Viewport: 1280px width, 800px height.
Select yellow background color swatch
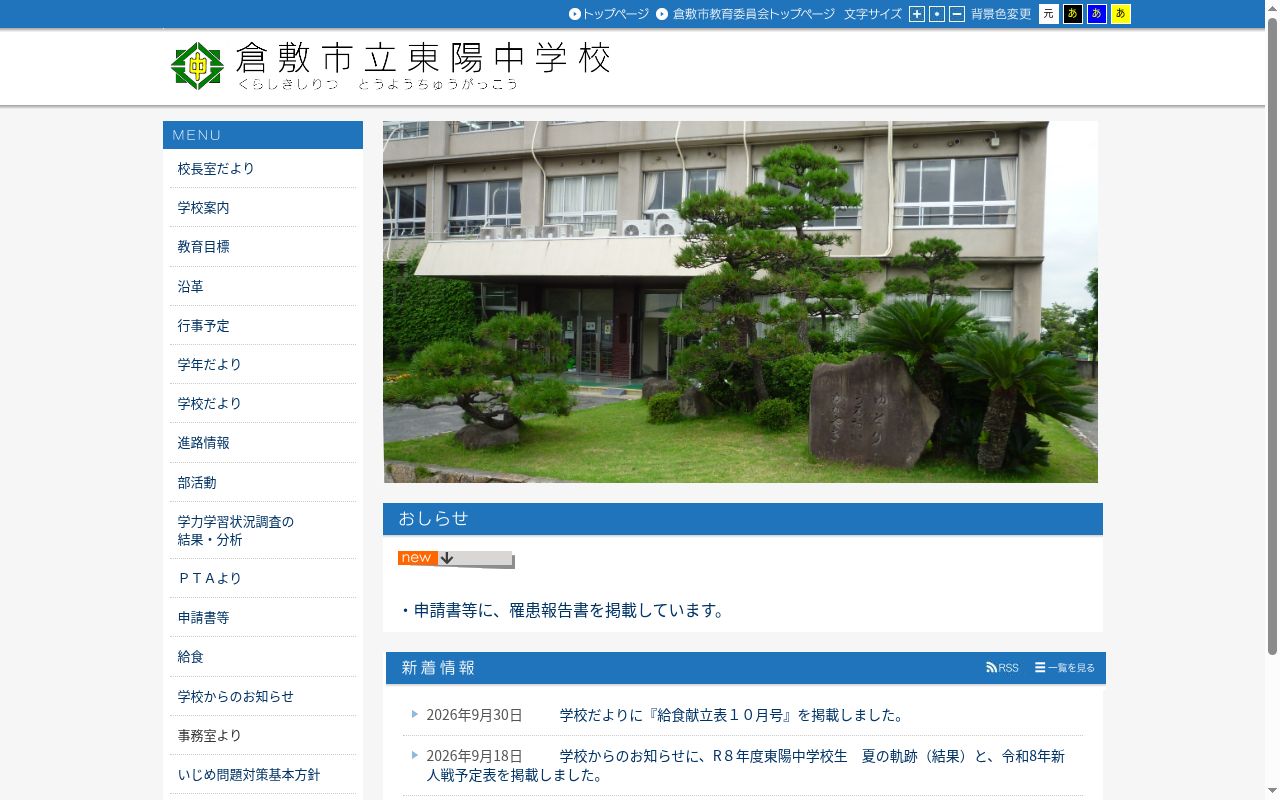(x=1121, y=14)
